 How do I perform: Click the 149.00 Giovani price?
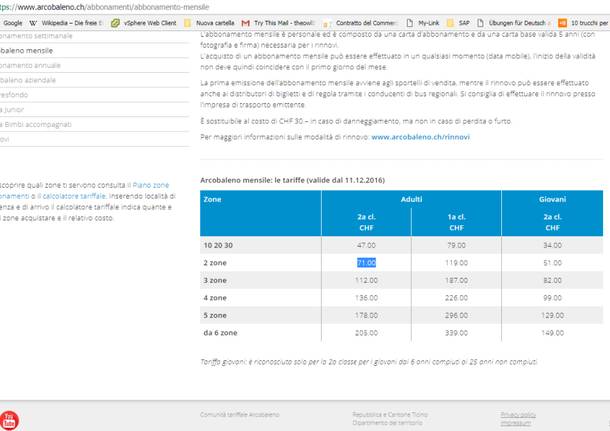tap(552, 333)
